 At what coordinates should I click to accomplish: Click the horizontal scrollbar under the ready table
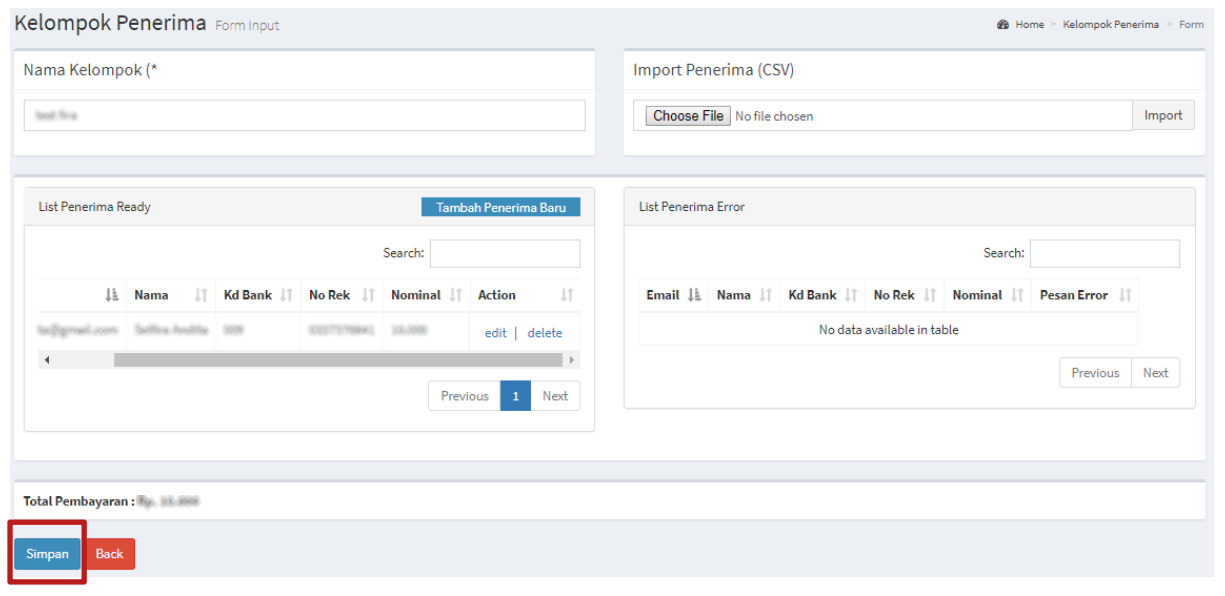coord(310,359)
